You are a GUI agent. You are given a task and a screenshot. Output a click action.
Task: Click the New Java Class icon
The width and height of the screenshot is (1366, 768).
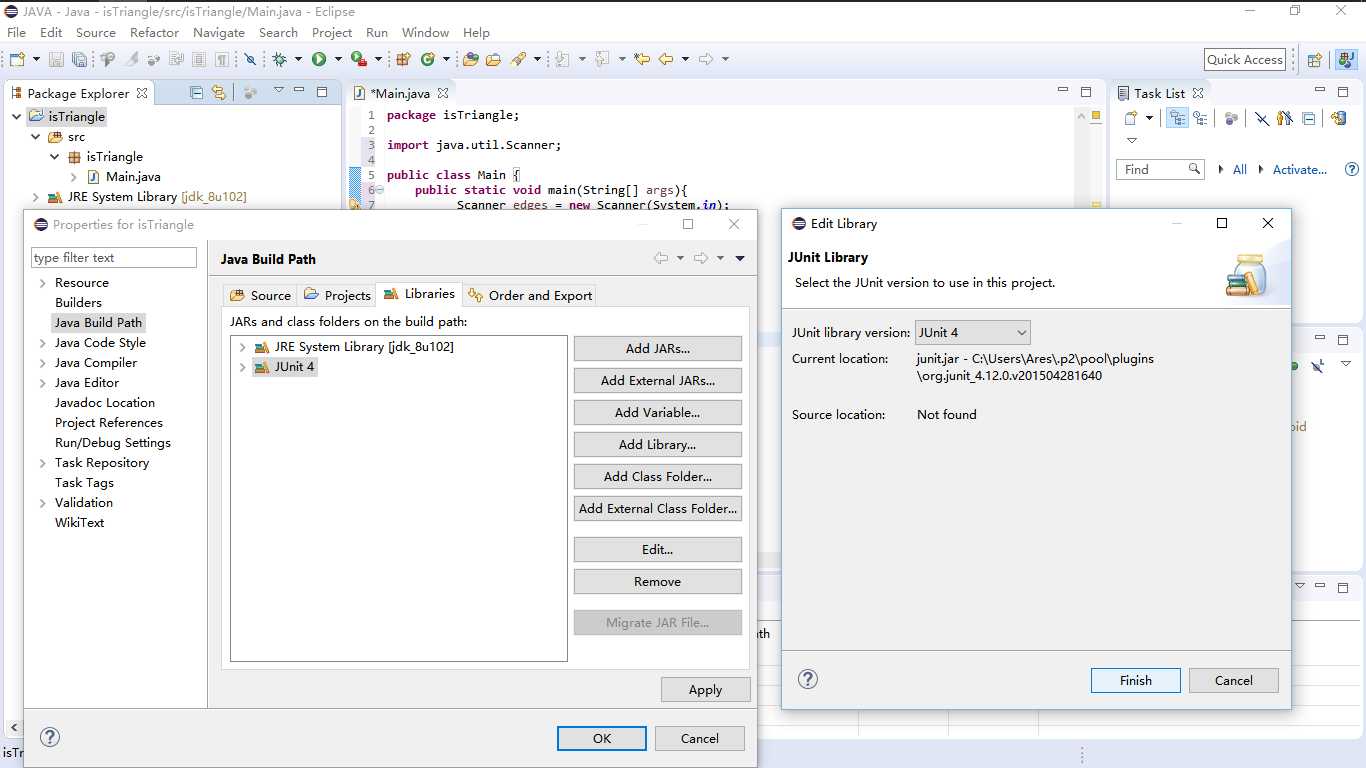click(427, 59)
